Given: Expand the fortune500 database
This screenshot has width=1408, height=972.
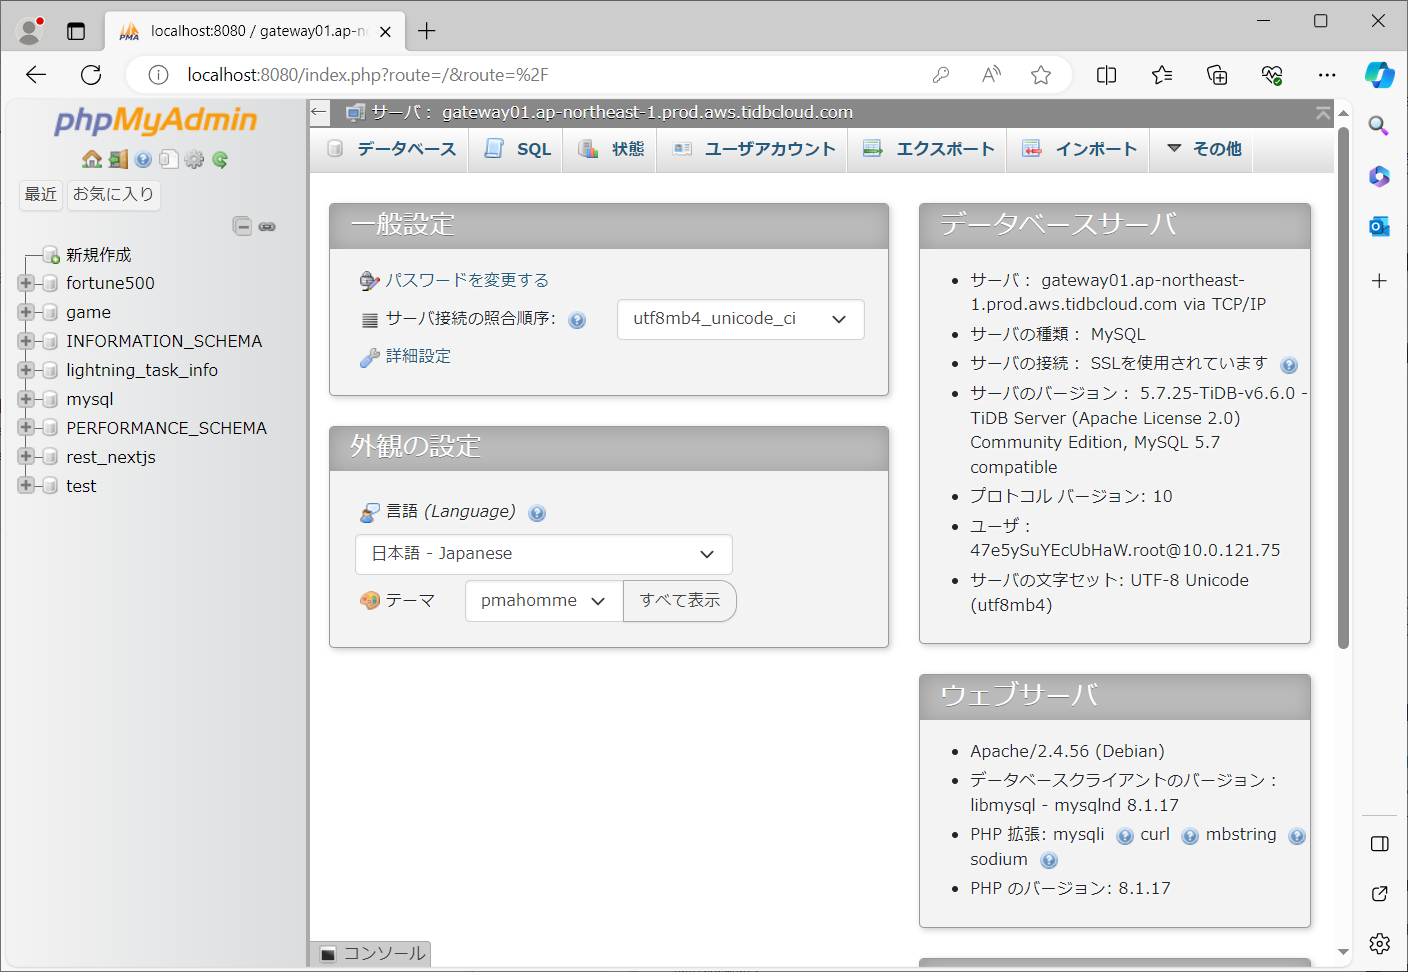Looking at the screenshot, I should click(x=26, y=283).
